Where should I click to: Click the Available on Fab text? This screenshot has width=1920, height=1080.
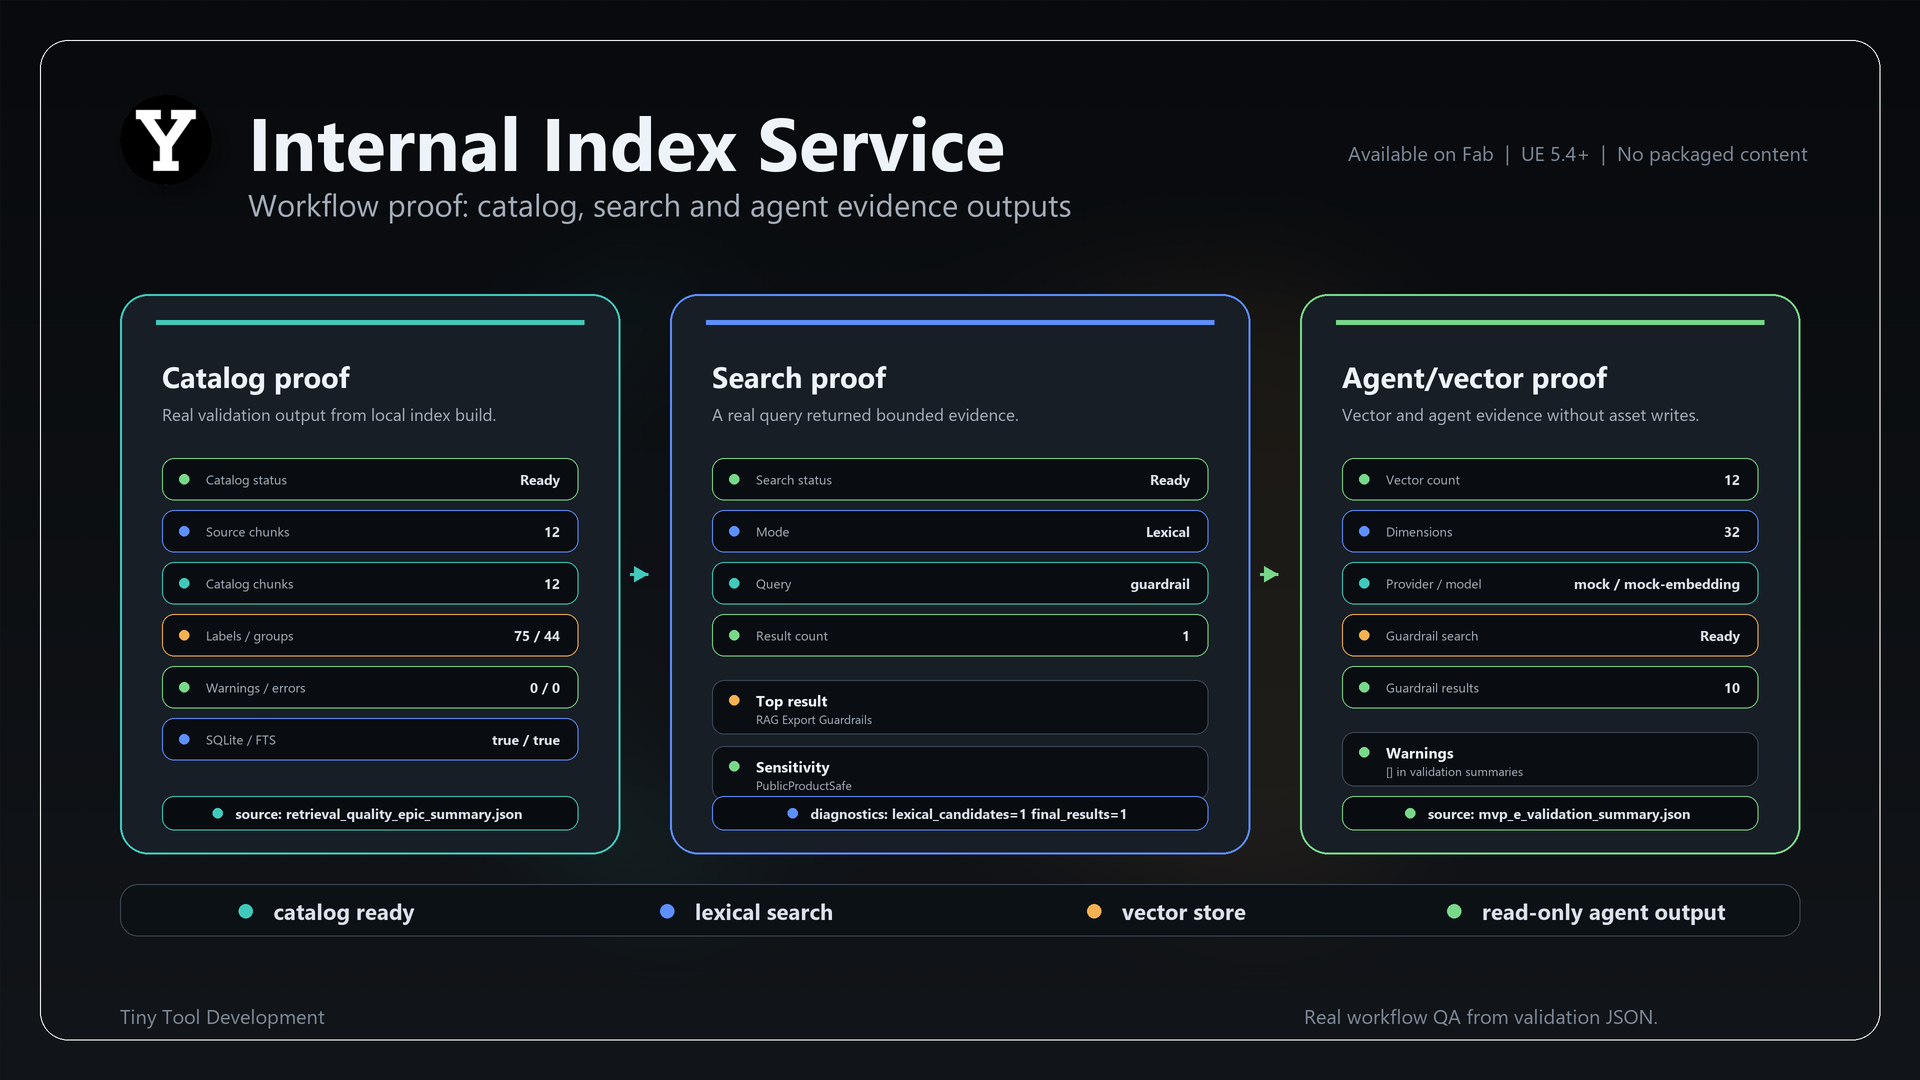1420,154
